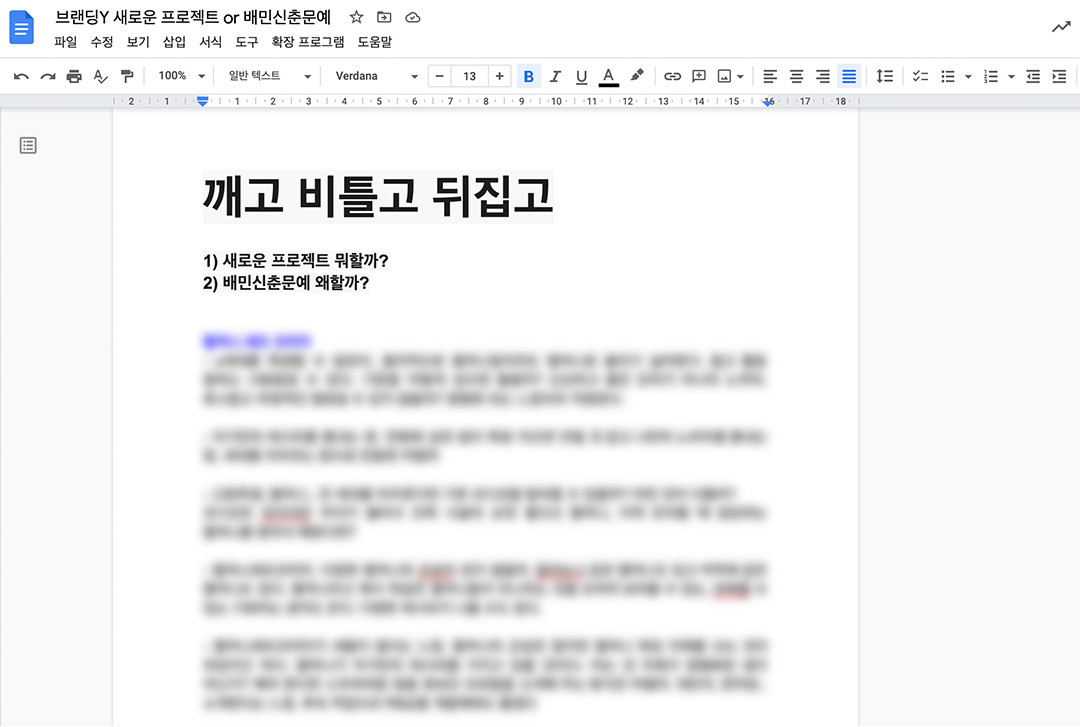This screenshot has width=1080, height=727.
Task: Insert a checklist
Action: tap(920, 76)
